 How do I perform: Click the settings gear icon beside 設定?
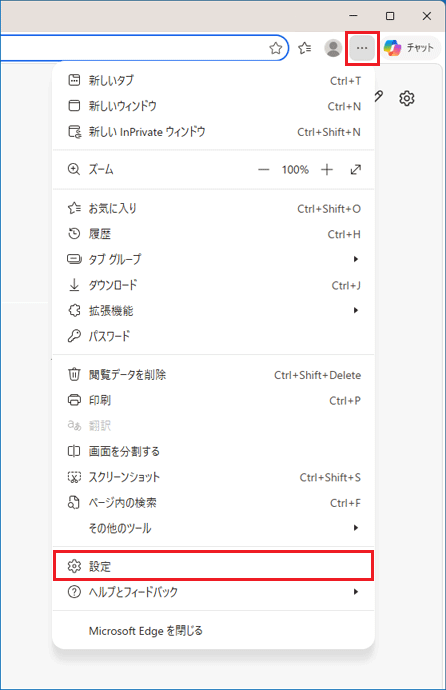coord(74,566)
